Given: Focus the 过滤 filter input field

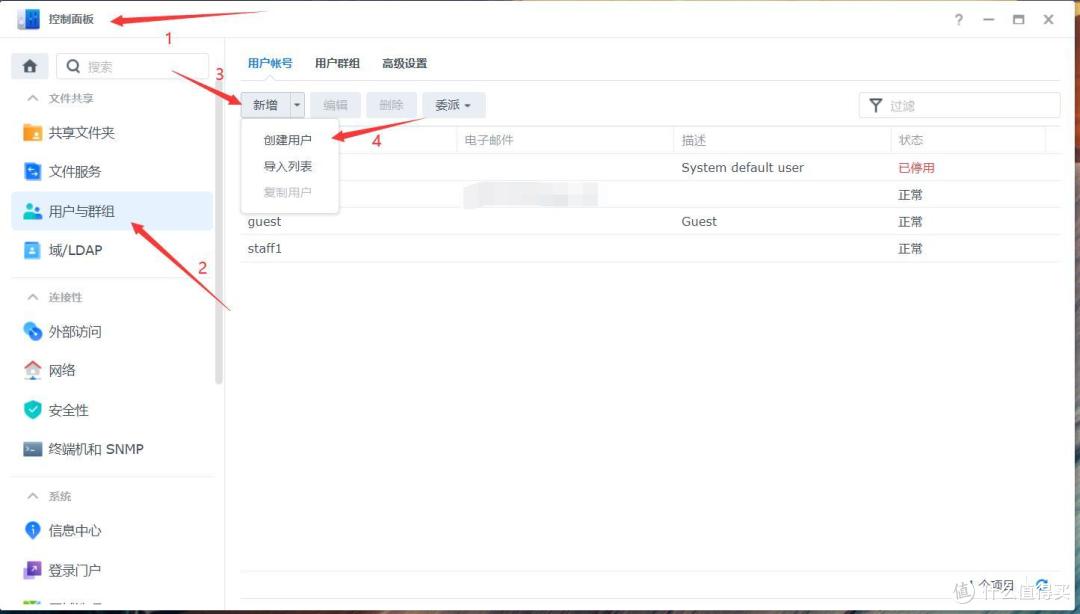Looking at the screenshot, I should click(959, 105).
